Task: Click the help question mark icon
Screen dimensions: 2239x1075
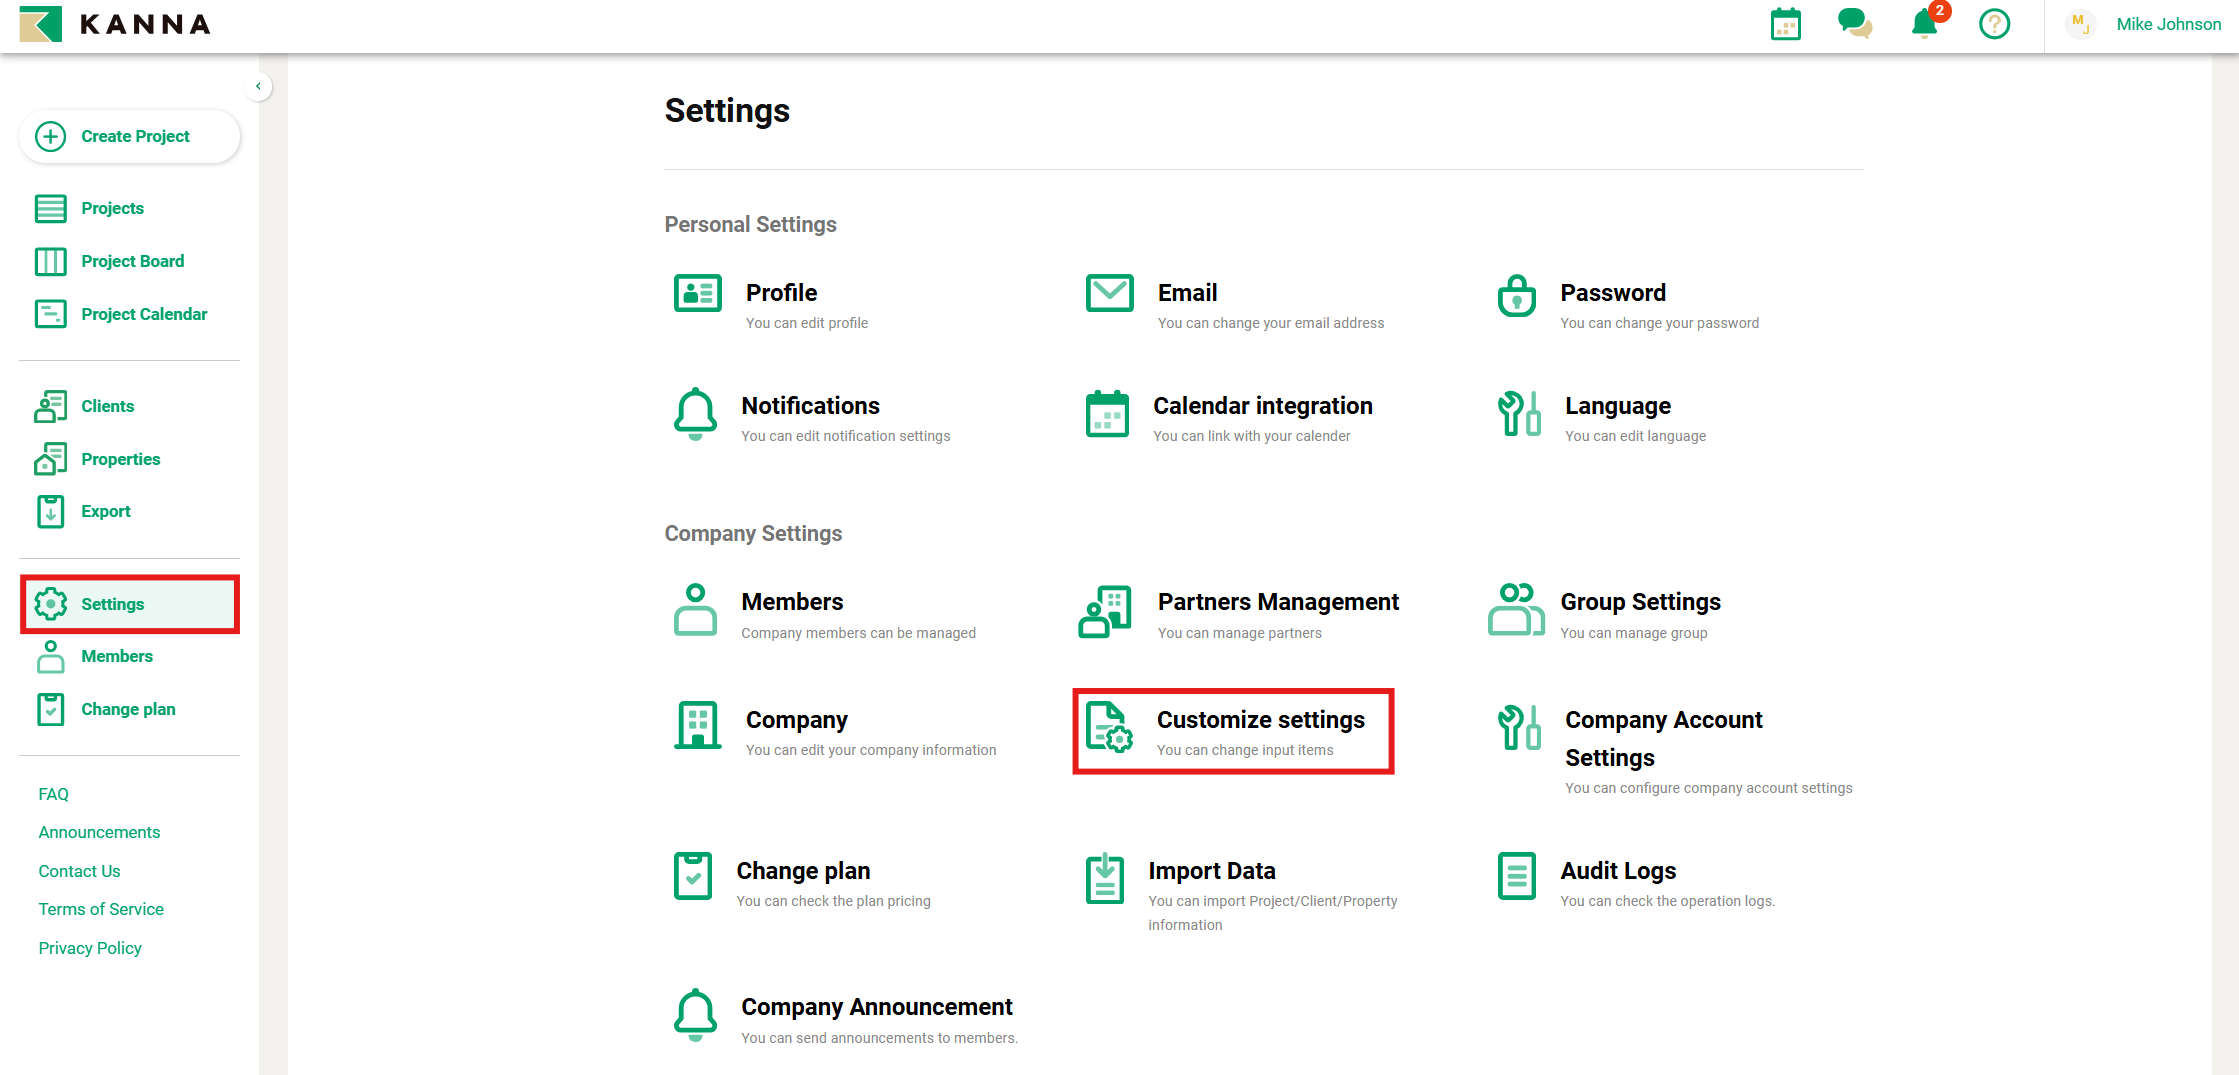Action: click(1994, 24)
